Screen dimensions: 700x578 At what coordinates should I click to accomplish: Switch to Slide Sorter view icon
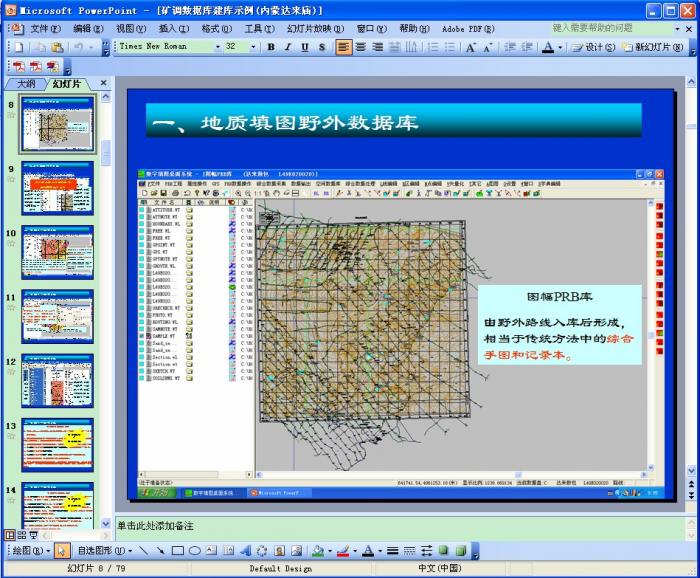(x=21, y=535)
